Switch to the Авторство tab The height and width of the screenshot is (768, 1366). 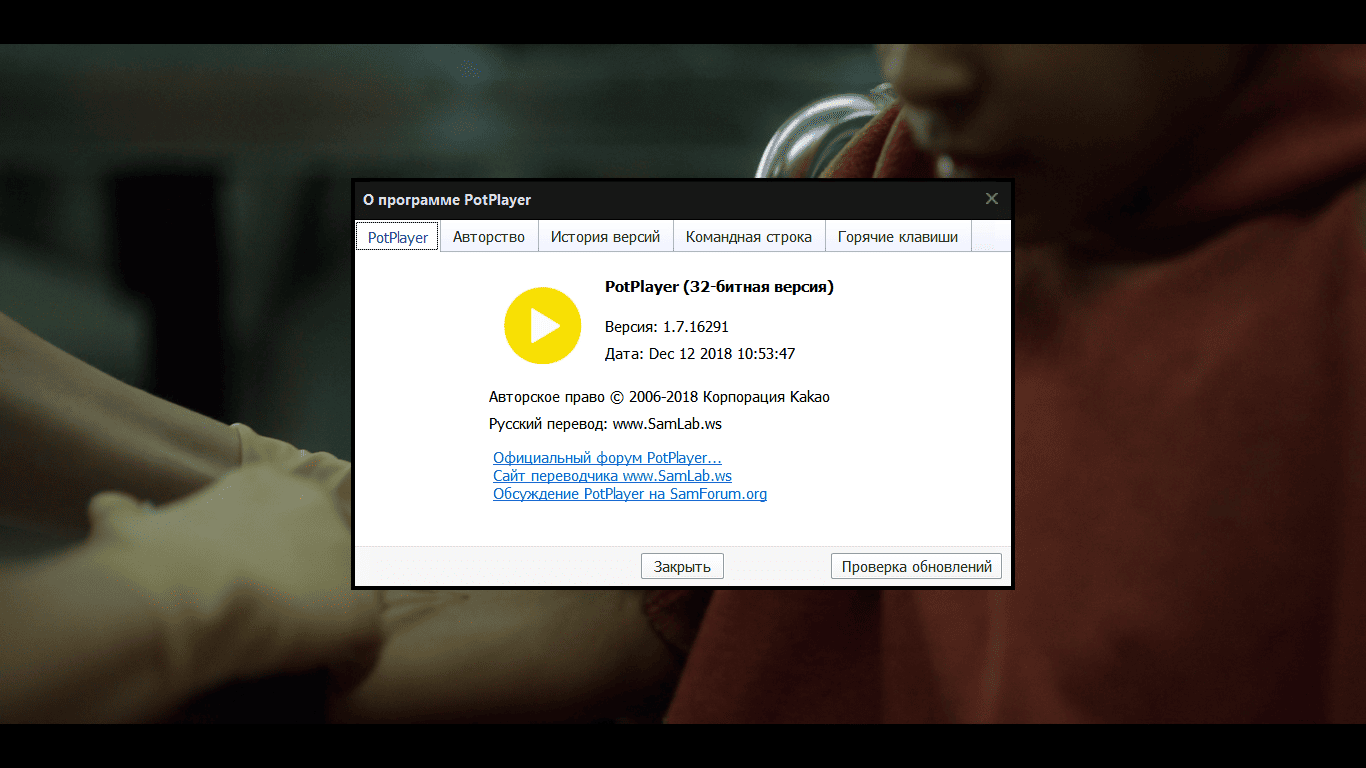coord(489,237)
